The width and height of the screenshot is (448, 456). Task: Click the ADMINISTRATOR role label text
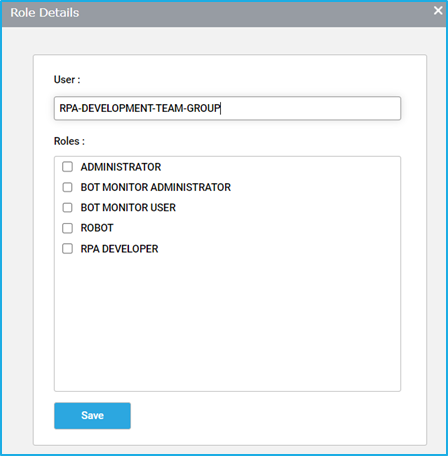click(x=121, y=167)
